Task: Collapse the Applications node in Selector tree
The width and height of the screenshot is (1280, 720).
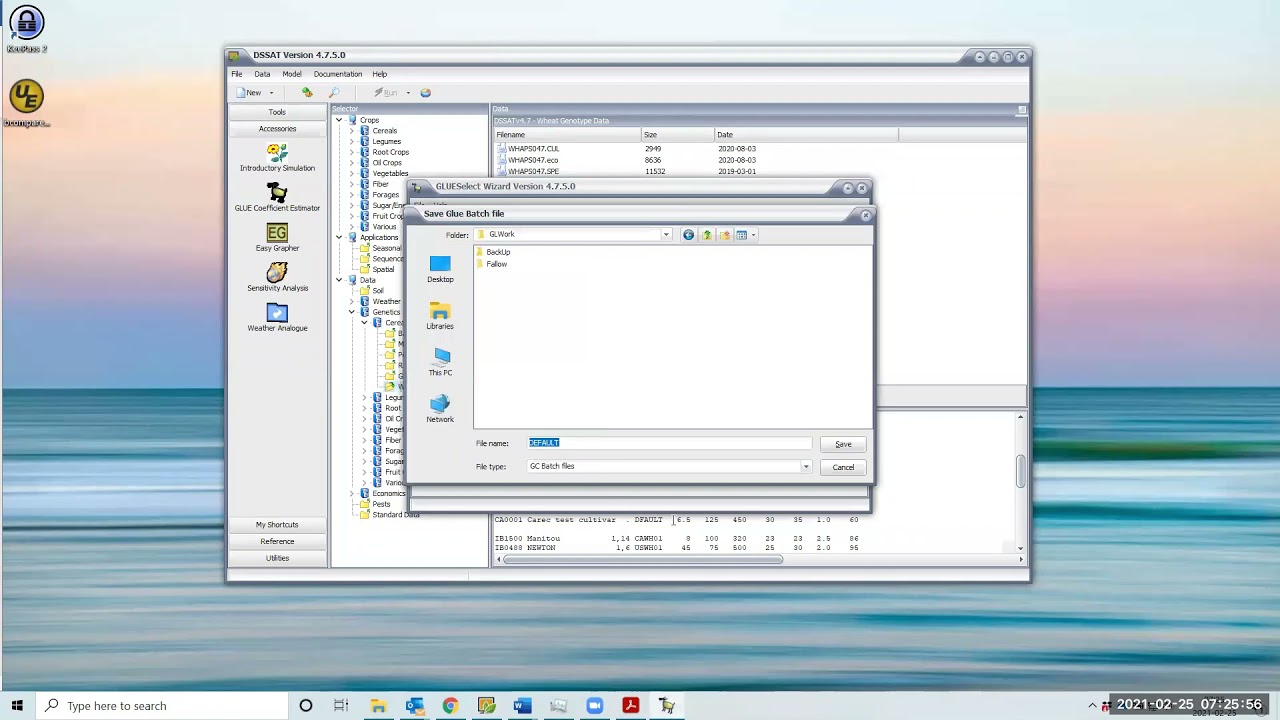Action: [339, 238]
